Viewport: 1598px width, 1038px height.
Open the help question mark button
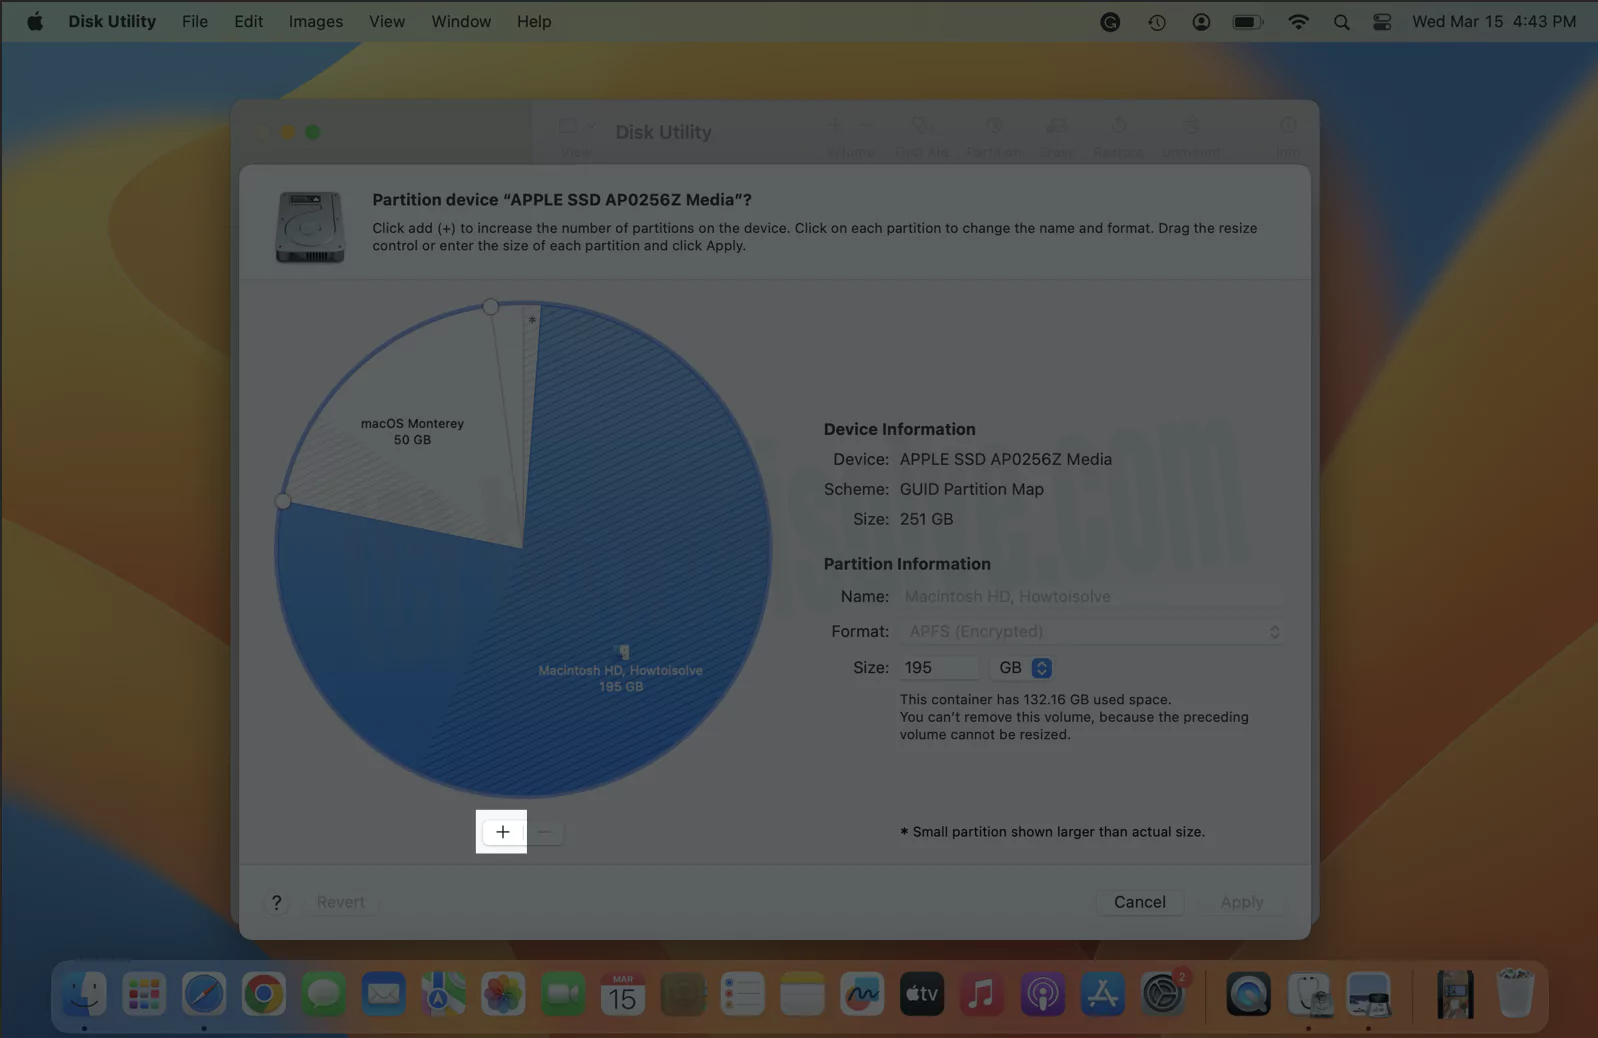tap(277, 902)
